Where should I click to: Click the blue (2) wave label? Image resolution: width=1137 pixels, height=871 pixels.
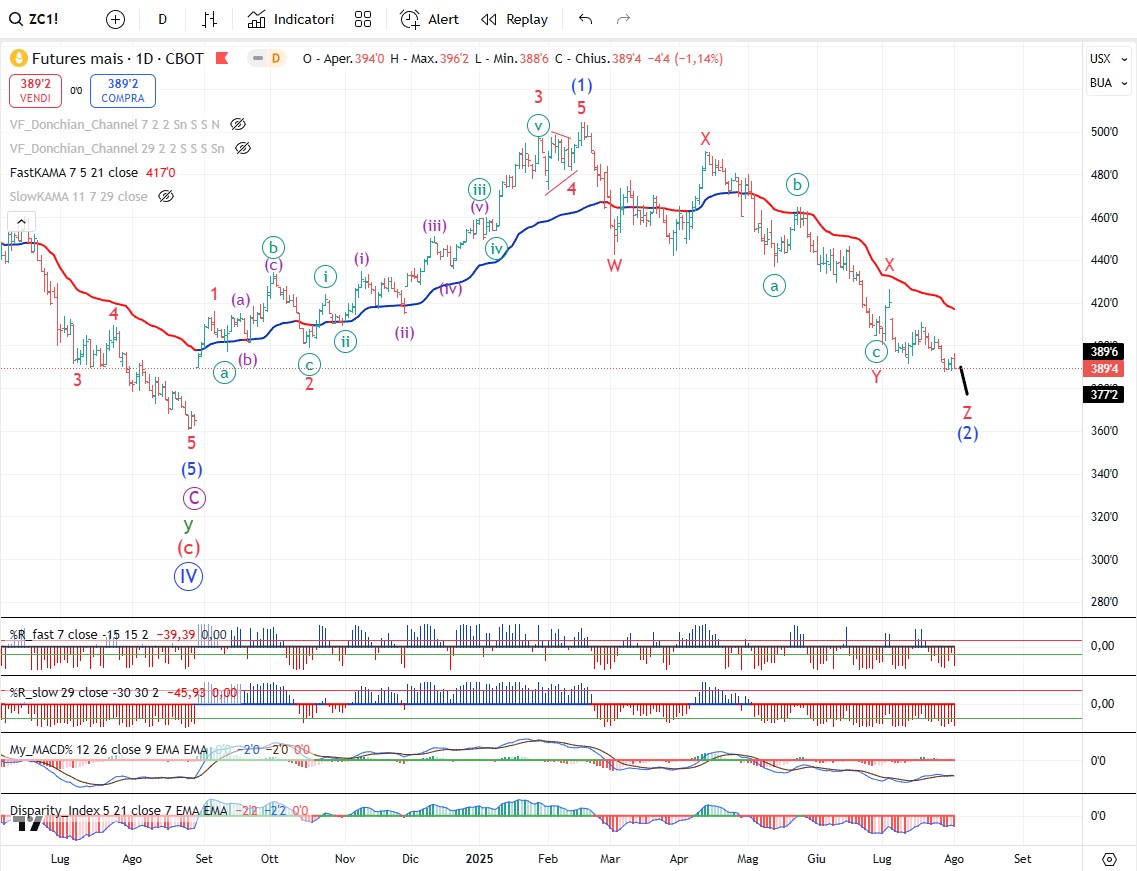tap(967, 433)
